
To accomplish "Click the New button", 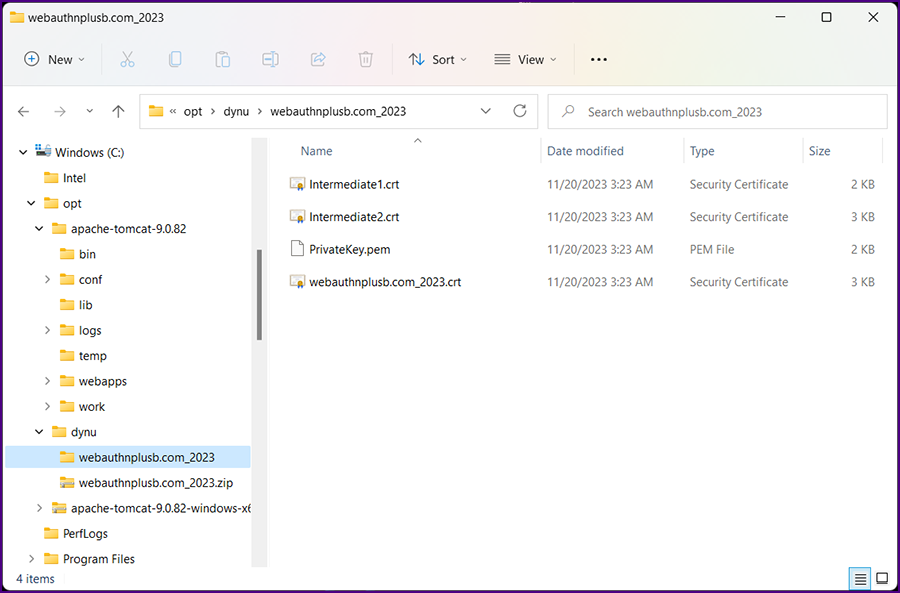I will click(x=55, y=60).
